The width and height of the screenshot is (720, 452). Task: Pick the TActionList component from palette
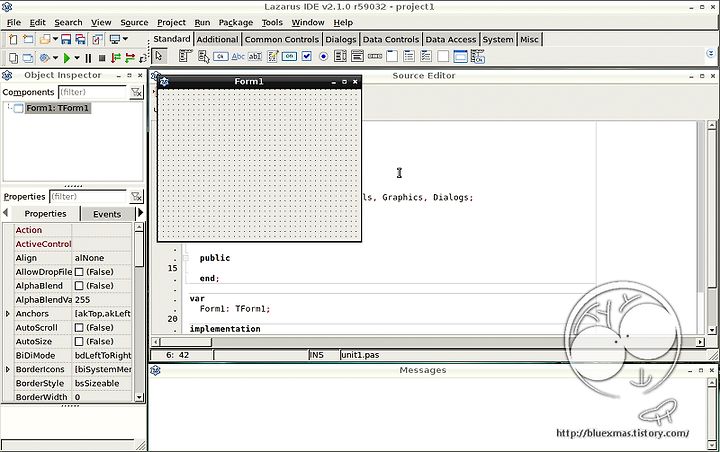pos(478,56)
